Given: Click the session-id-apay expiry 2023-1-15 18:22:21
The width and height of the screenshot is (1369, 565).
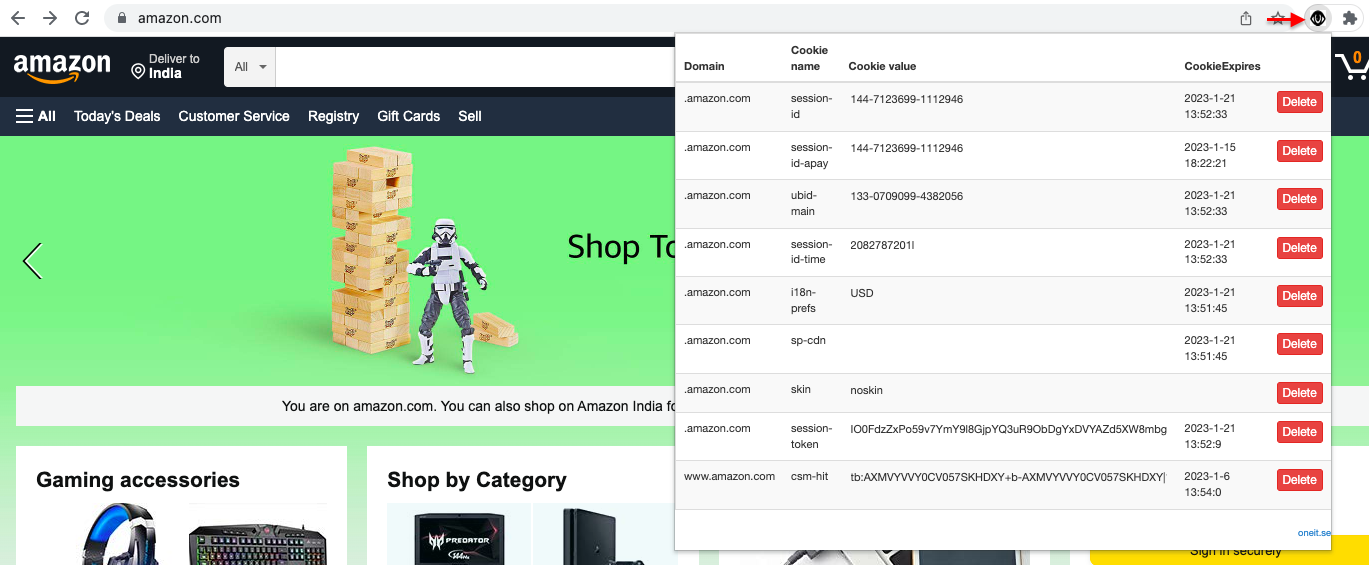Looking at the screenshot, I should coord(1210,155).
